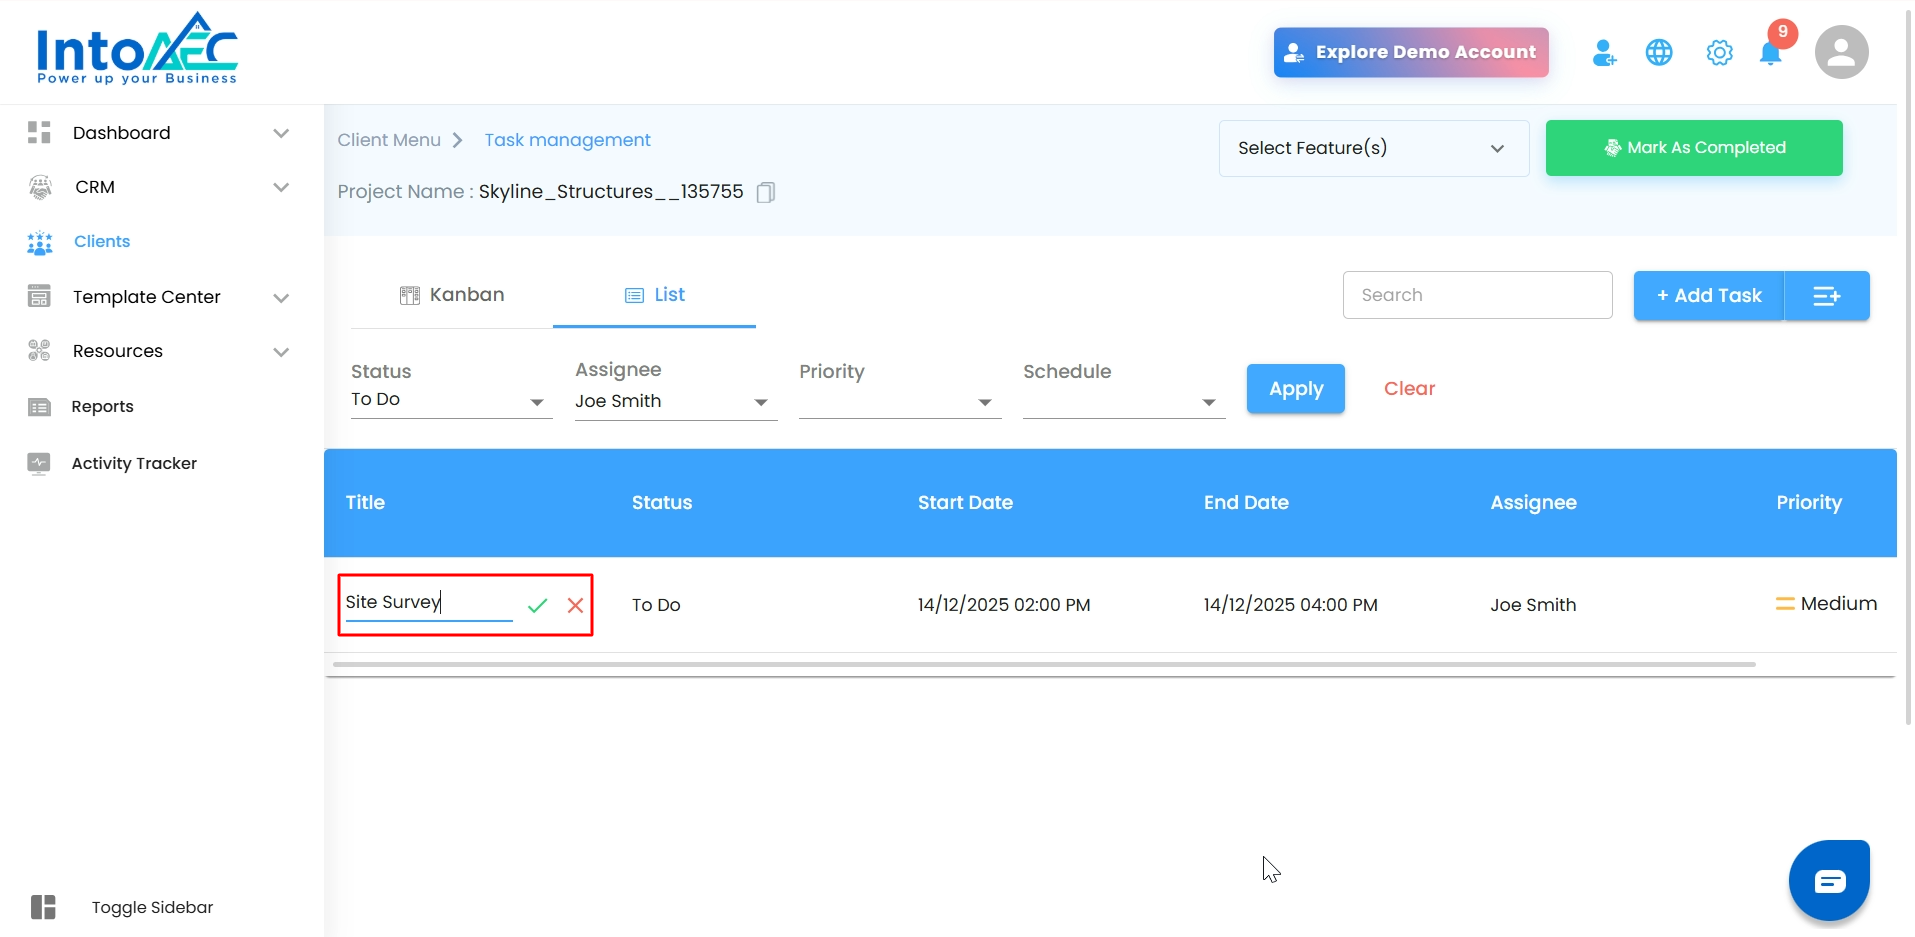Cancel the title edit with the red X
This screenshot has height=937, width=1915.
[x=575, y=605]
